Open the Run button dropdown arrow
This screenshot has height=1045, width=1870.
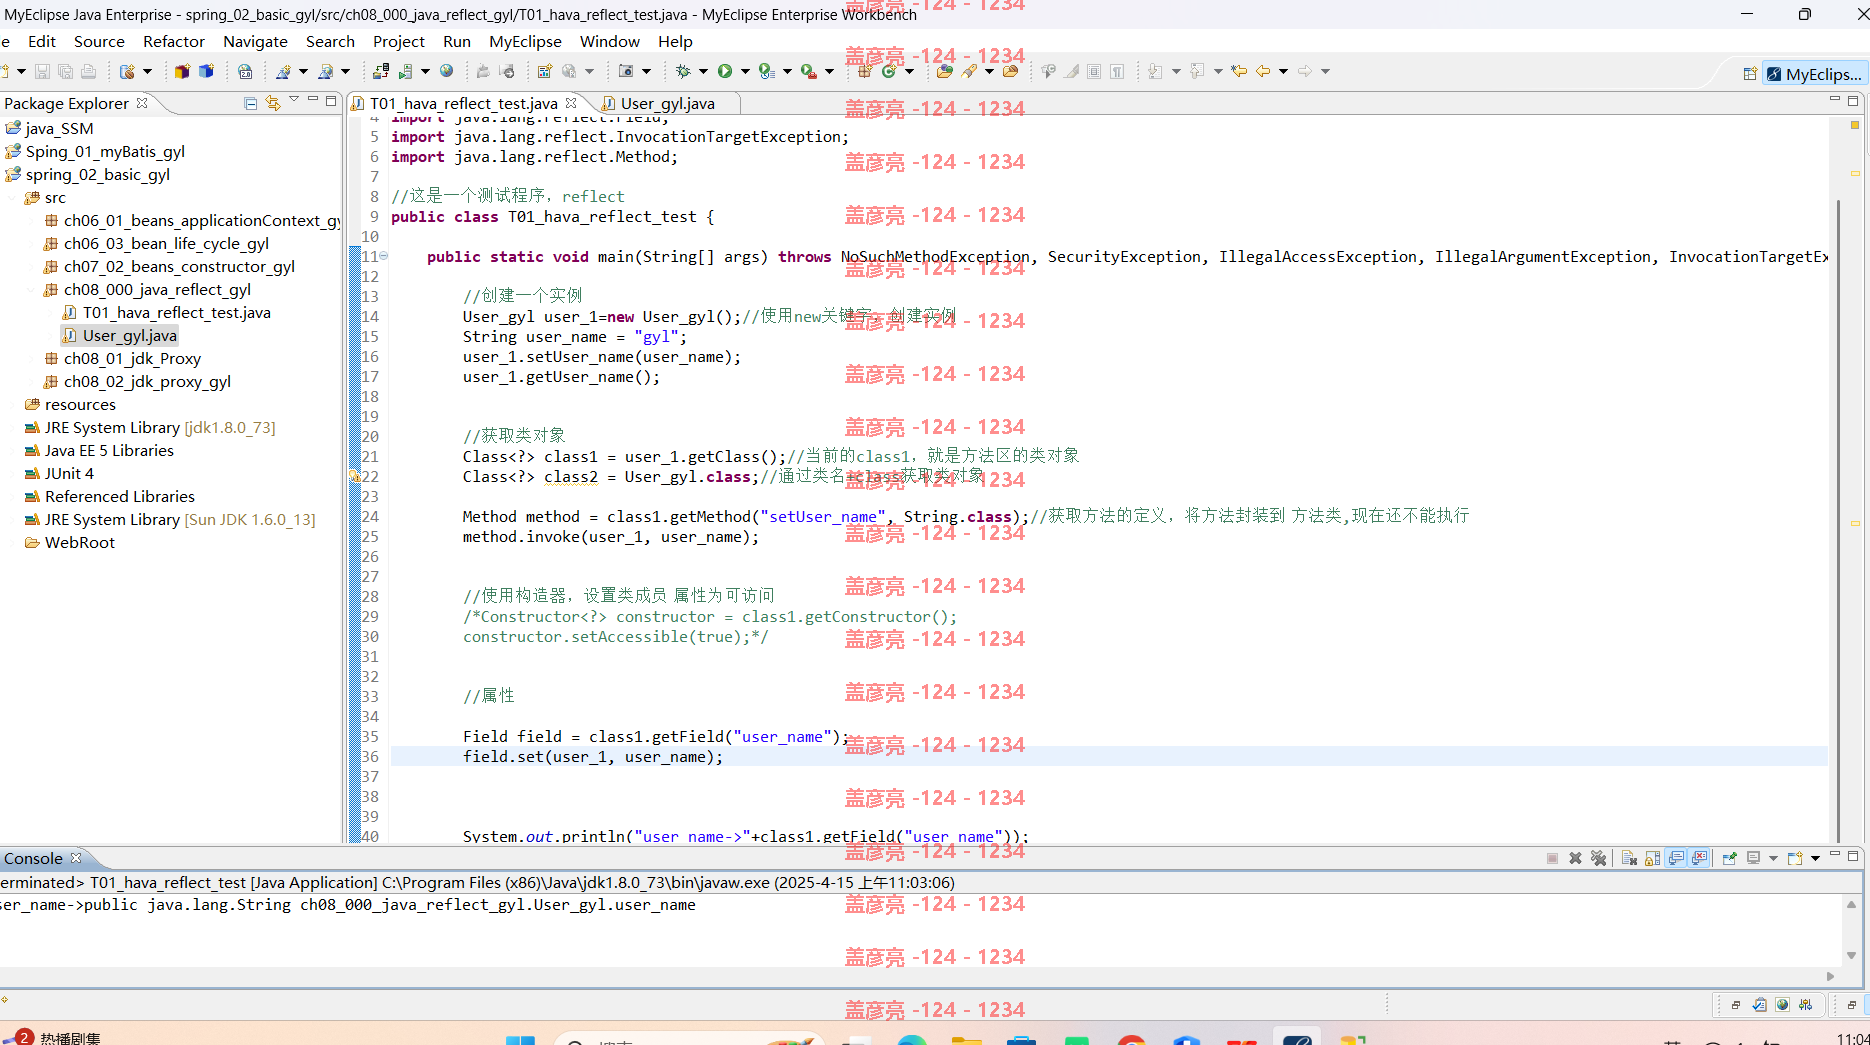point(745,71)
